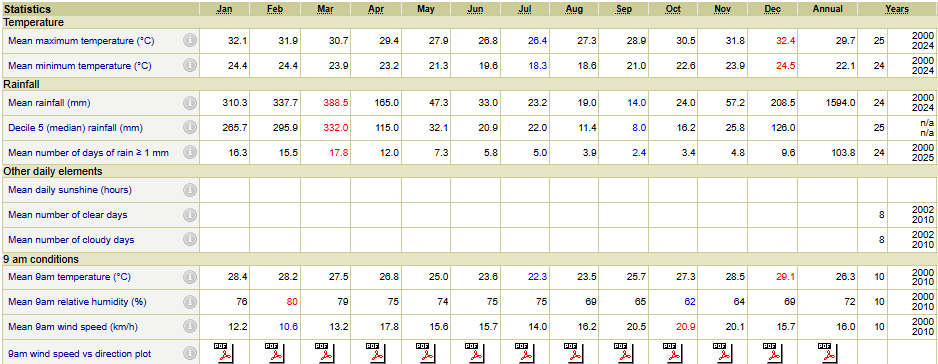Image resolution: width=938 pixels, height=364 pixels.
Task: Select annual rainfall value 1594.0
Action: 840,103
